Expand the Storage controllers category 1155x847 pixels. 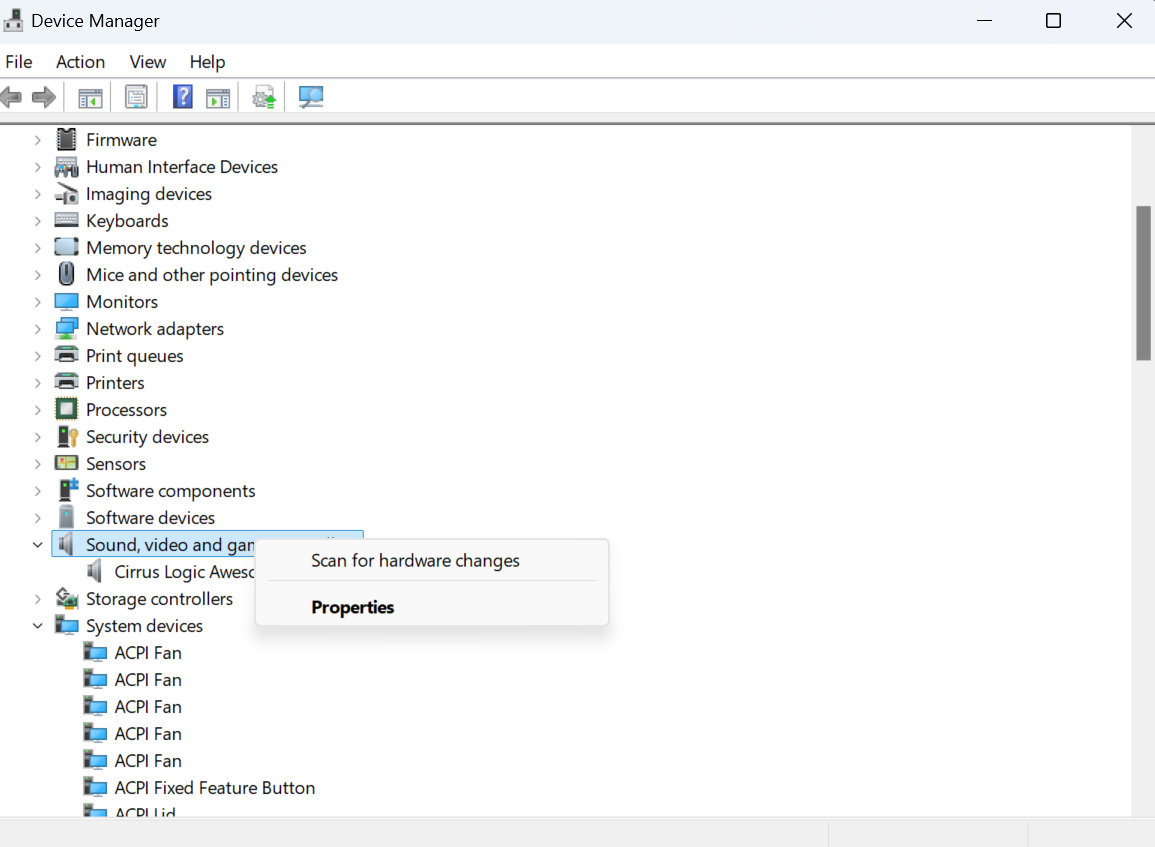click(x=38, y=598)
